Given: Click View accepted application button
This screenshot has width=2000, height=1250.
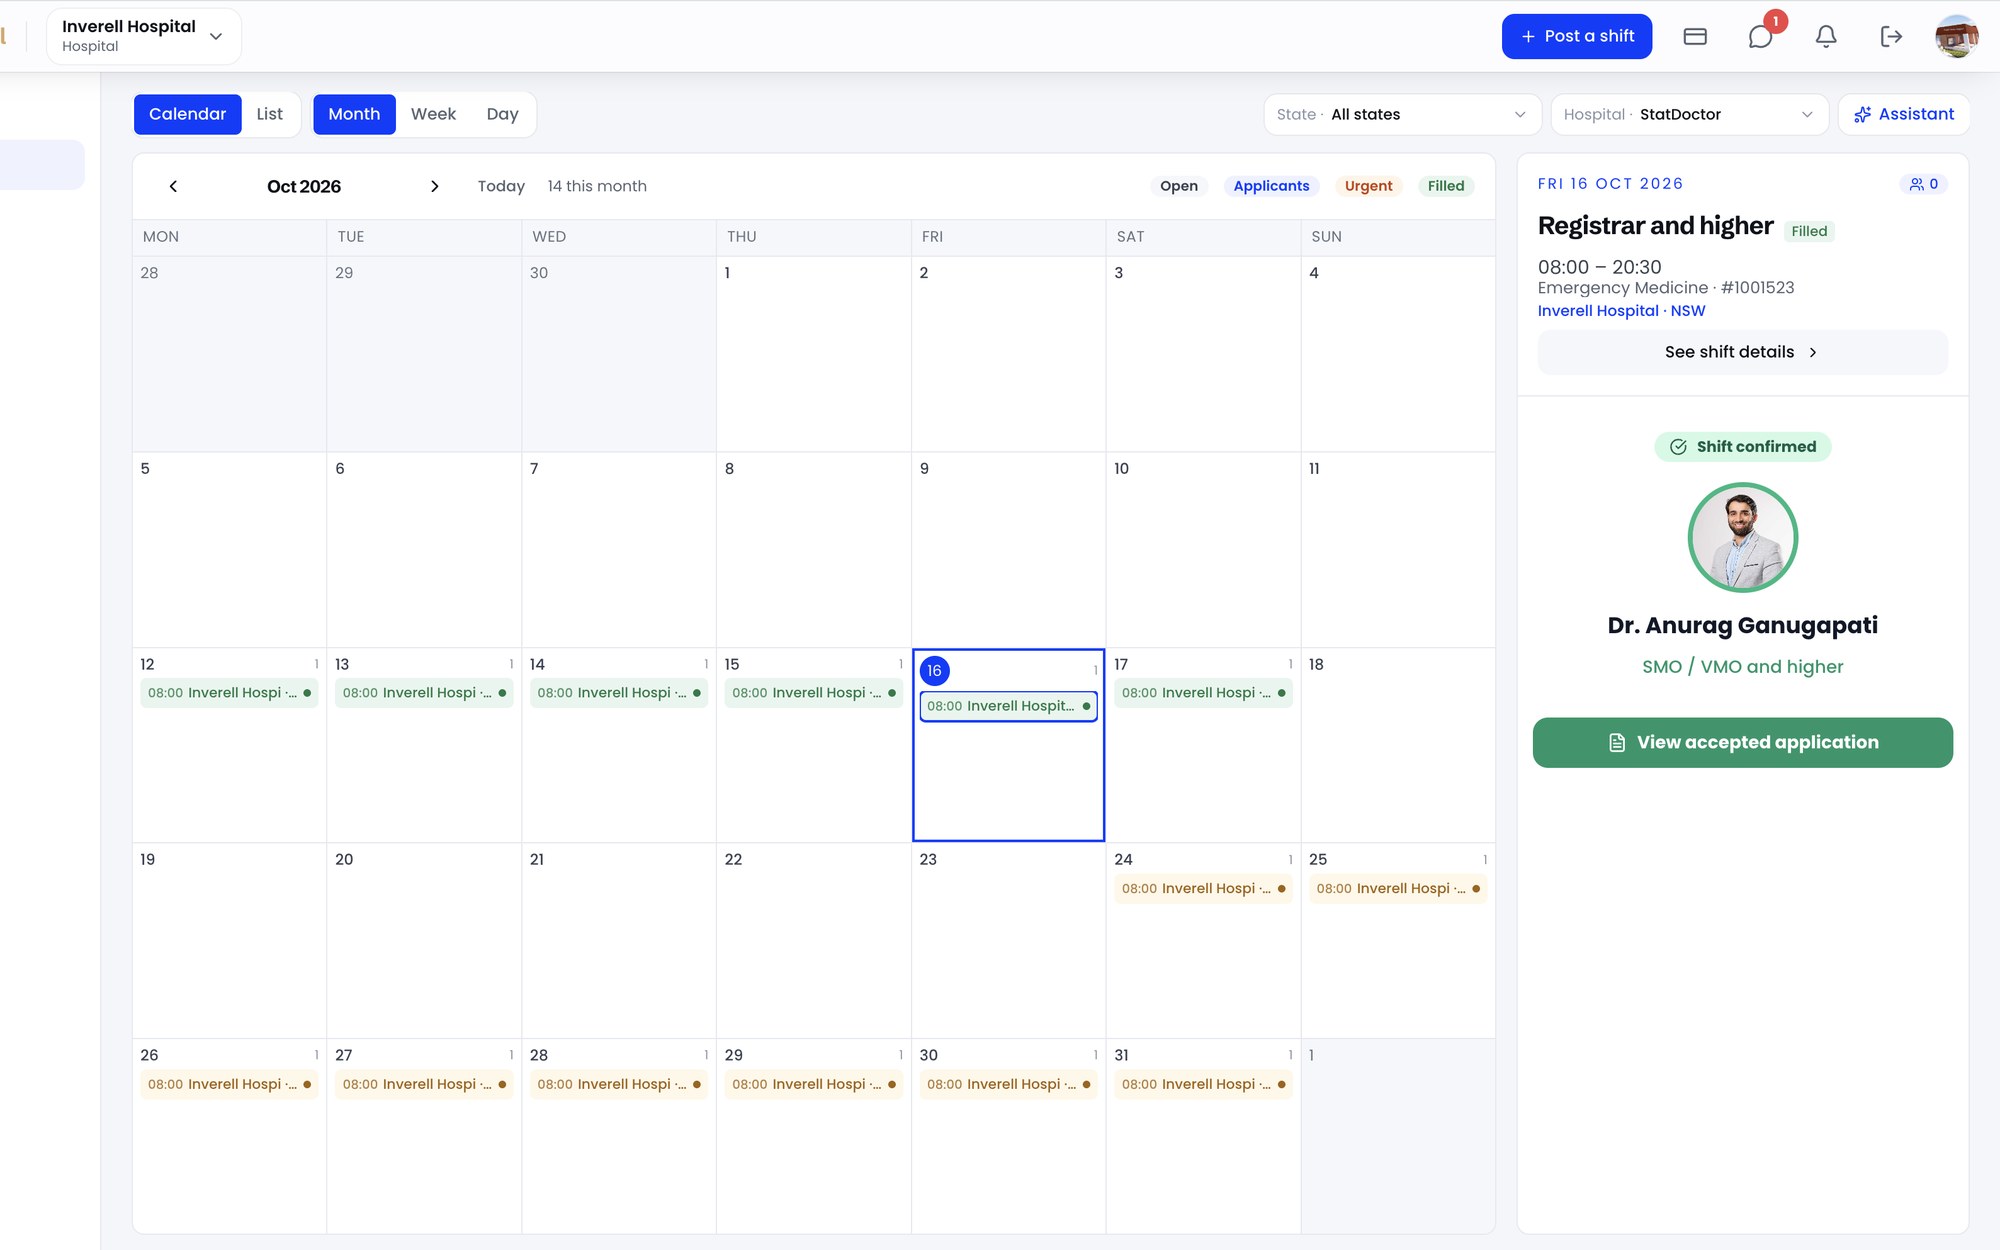Looking at the screenshot, I should coord(1742,742).
